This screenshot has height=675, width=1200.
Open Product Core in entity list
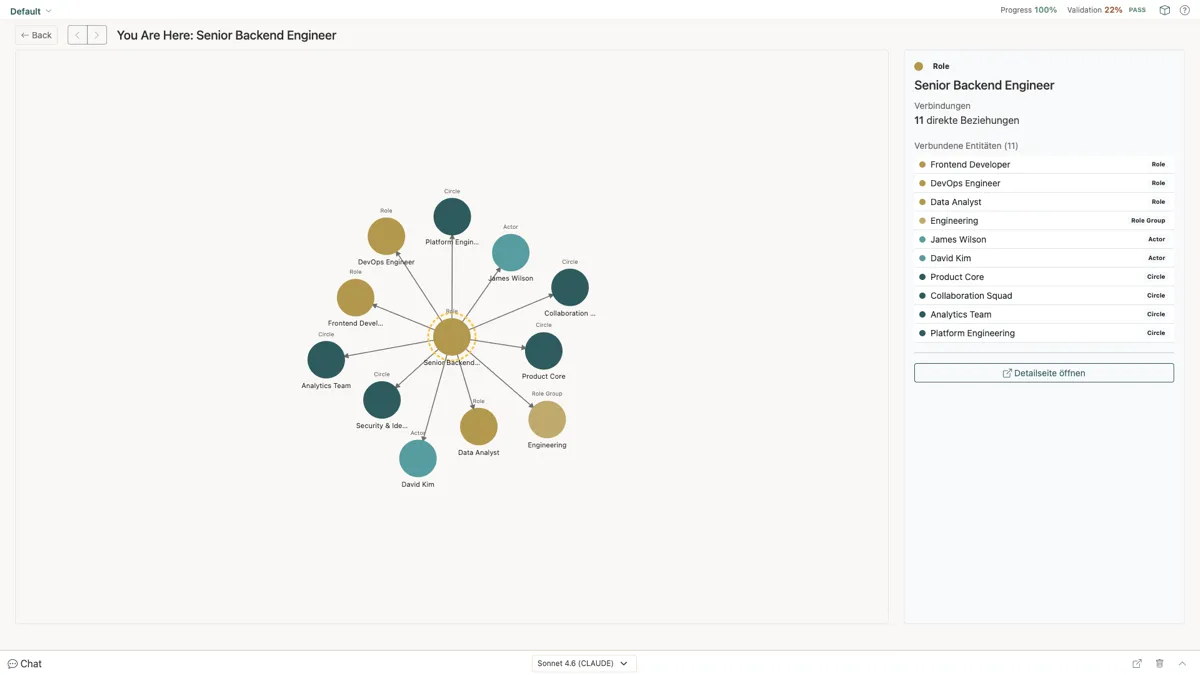coord(1044,277)
